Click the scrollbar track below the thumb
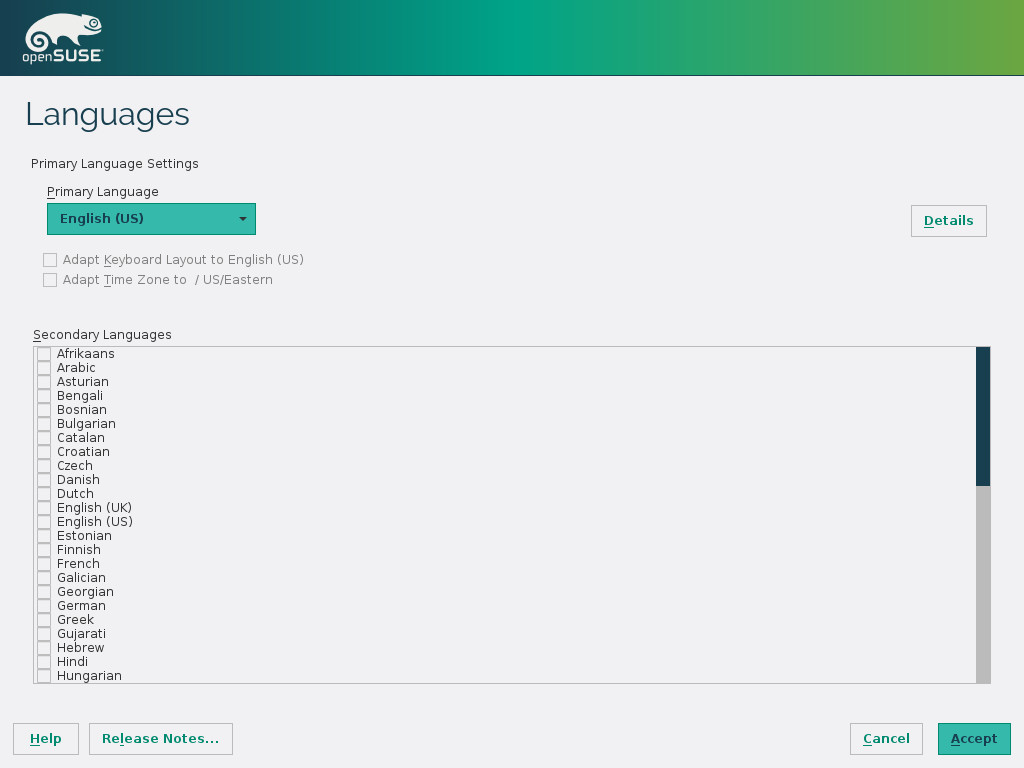The width and height of the screenshot is (1024, 768). tap(983, 585)
